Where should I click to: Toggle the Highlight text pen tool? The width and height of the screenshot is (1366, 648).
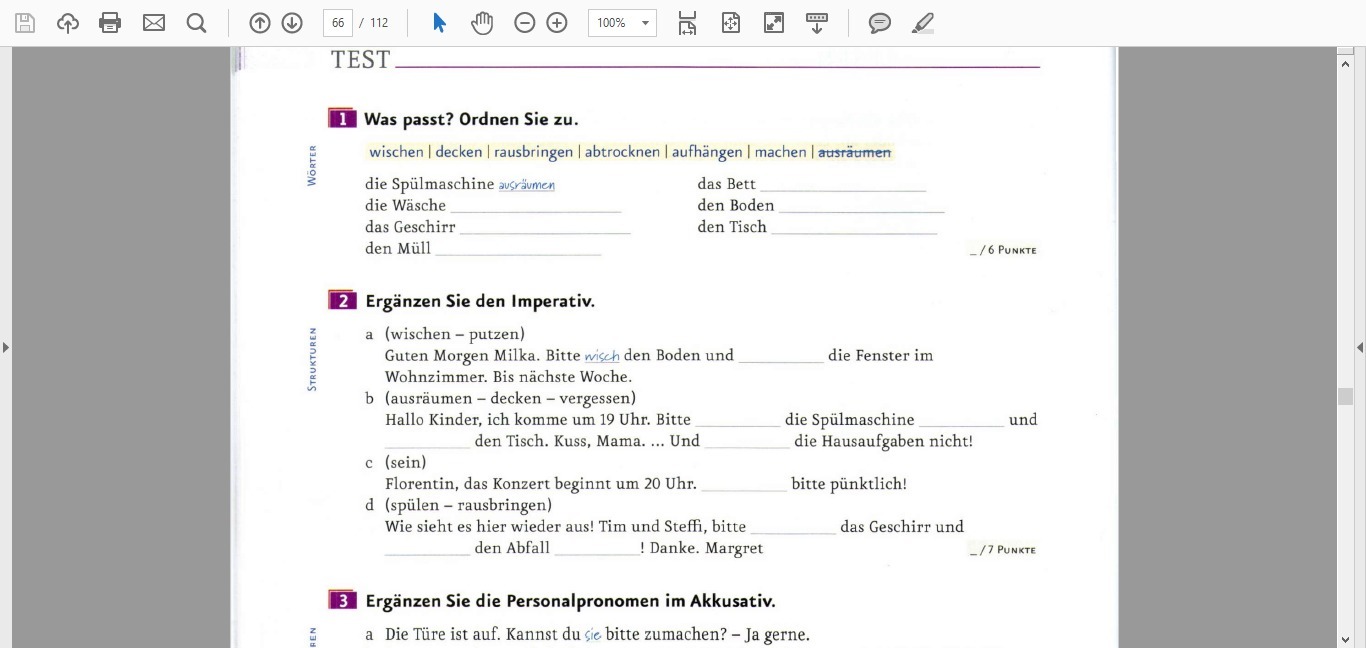click(923, 23)
